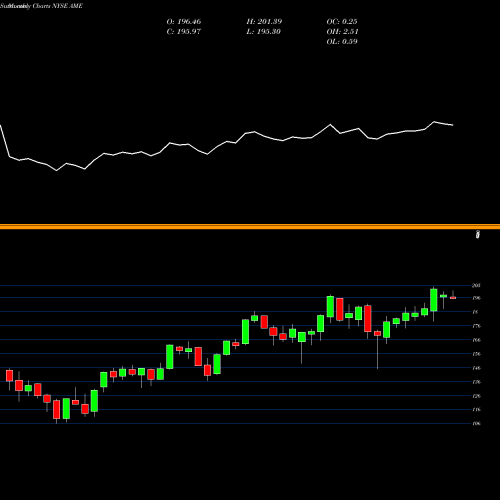Click the high price value H: 201.39
Screen dimensions: 500x500
[x=264, y=22]
